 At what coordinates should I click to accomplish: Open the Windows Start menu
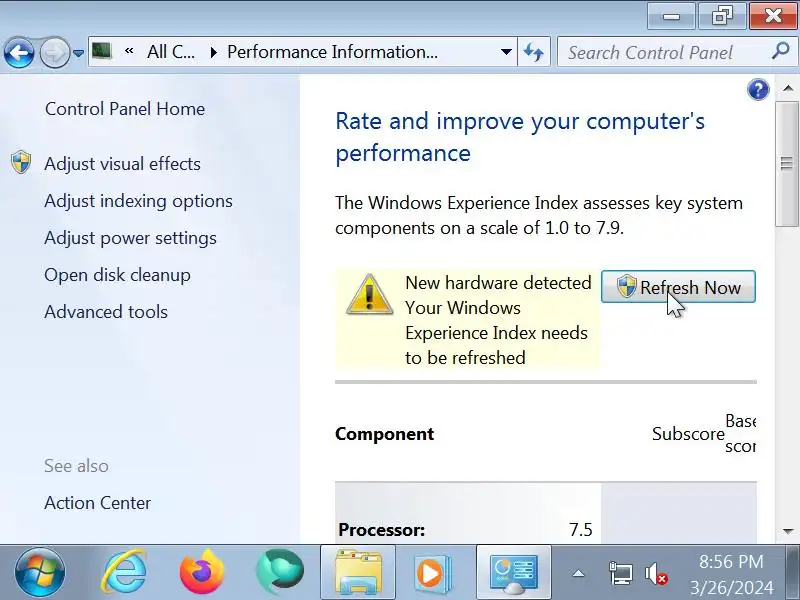click(x=40, y=572)
